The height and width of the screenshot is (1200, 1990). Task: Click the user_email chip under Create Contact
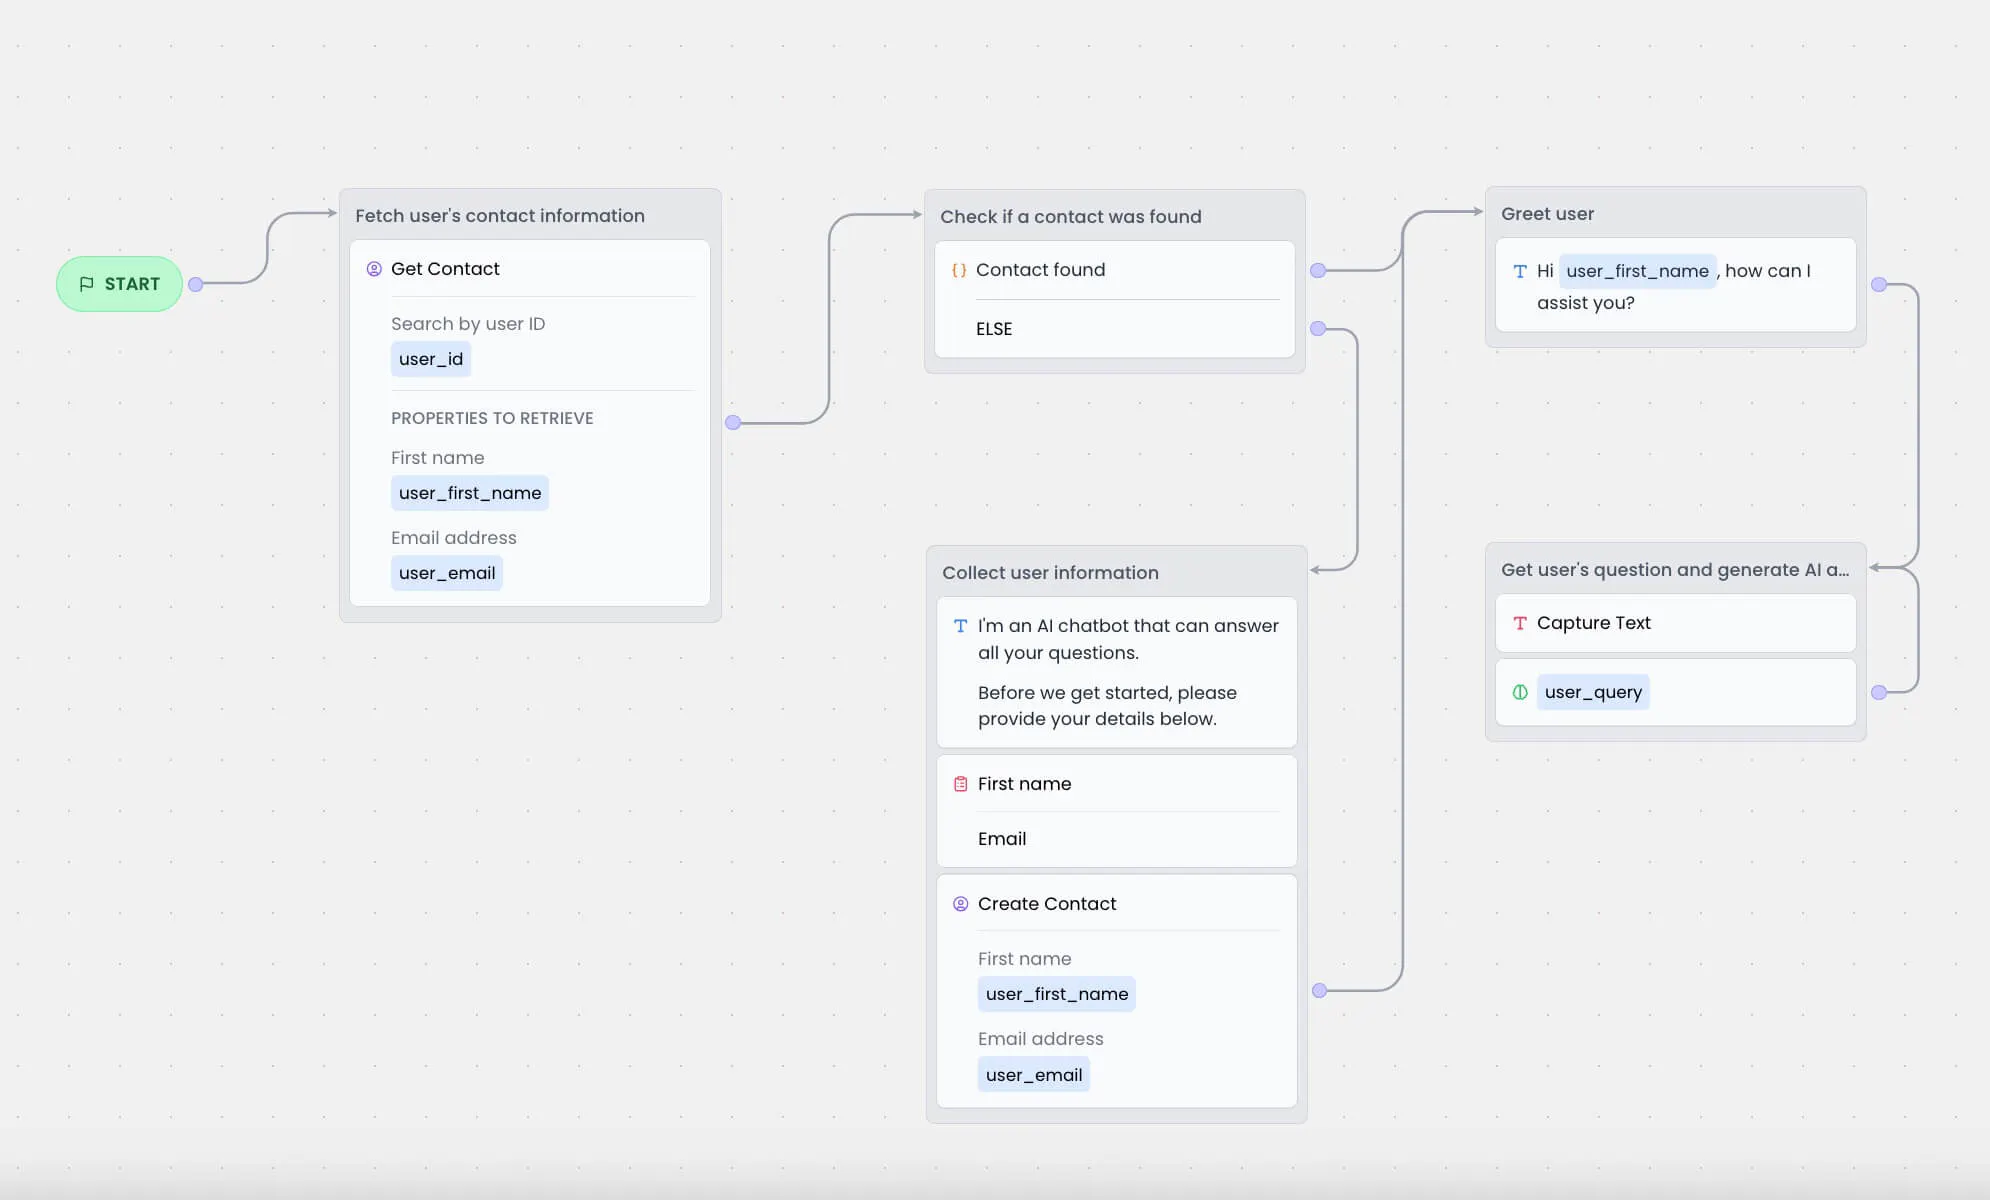(1034, 1075)
